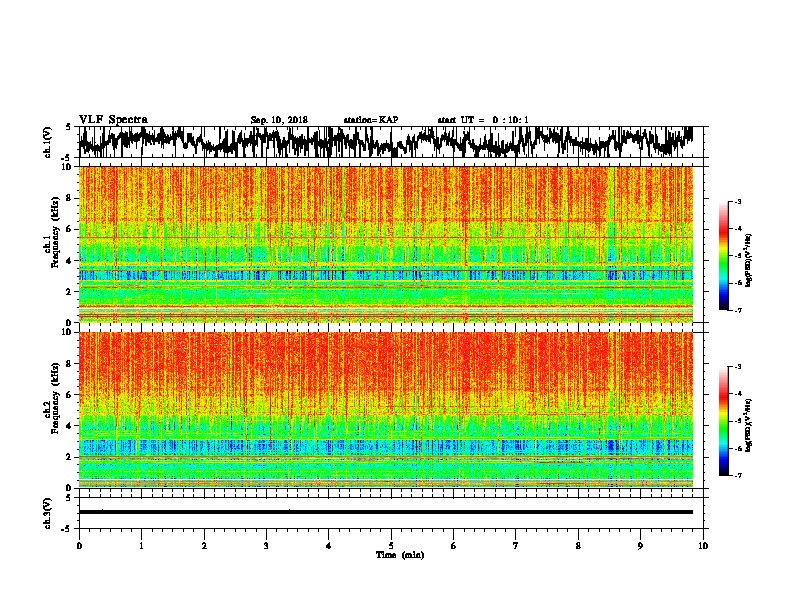The height and width of the screenshot is (612, 792).
Task: Click the flat ch.3 voltage trace line
Action: 386,512
